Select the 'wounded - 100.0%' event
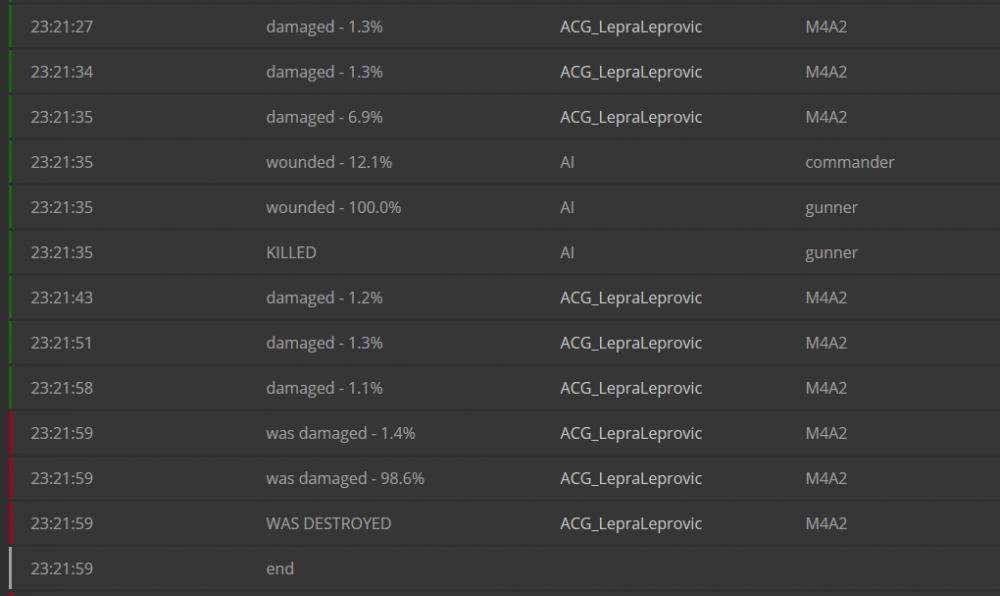The image size is (1000, 596). pos(332,207)
